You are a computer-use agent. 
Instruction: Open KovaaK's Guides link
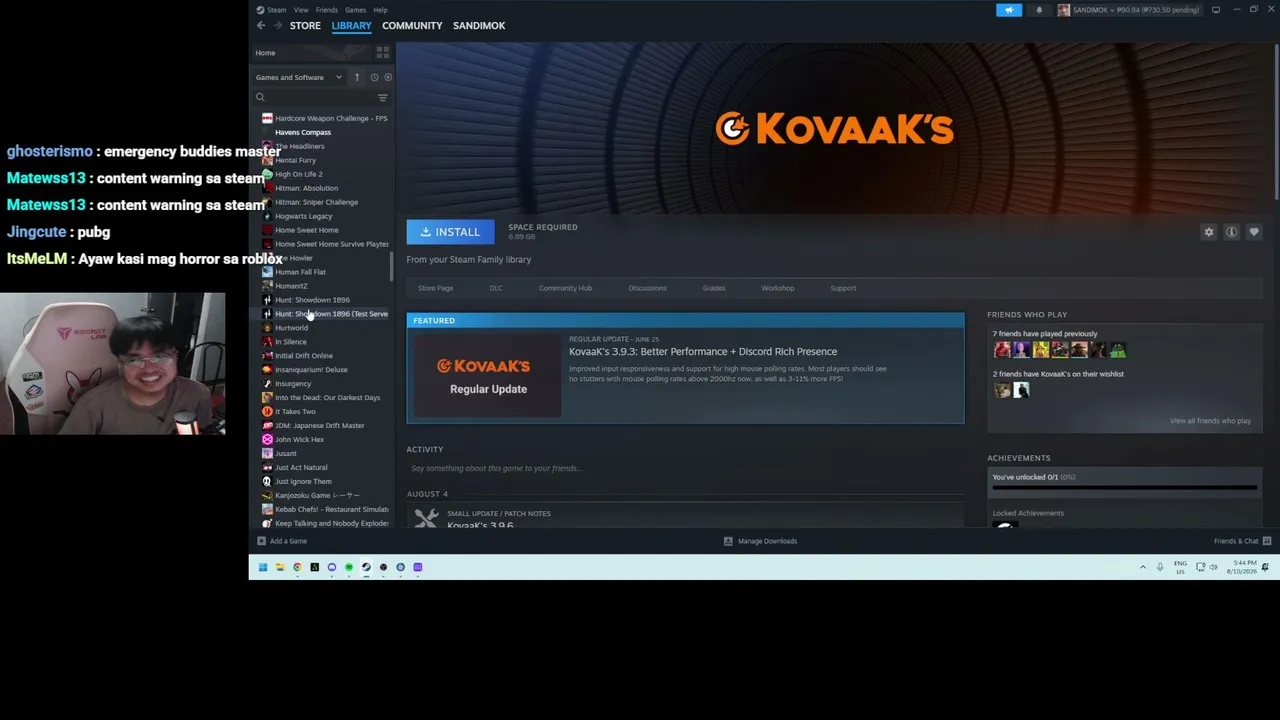714,288
